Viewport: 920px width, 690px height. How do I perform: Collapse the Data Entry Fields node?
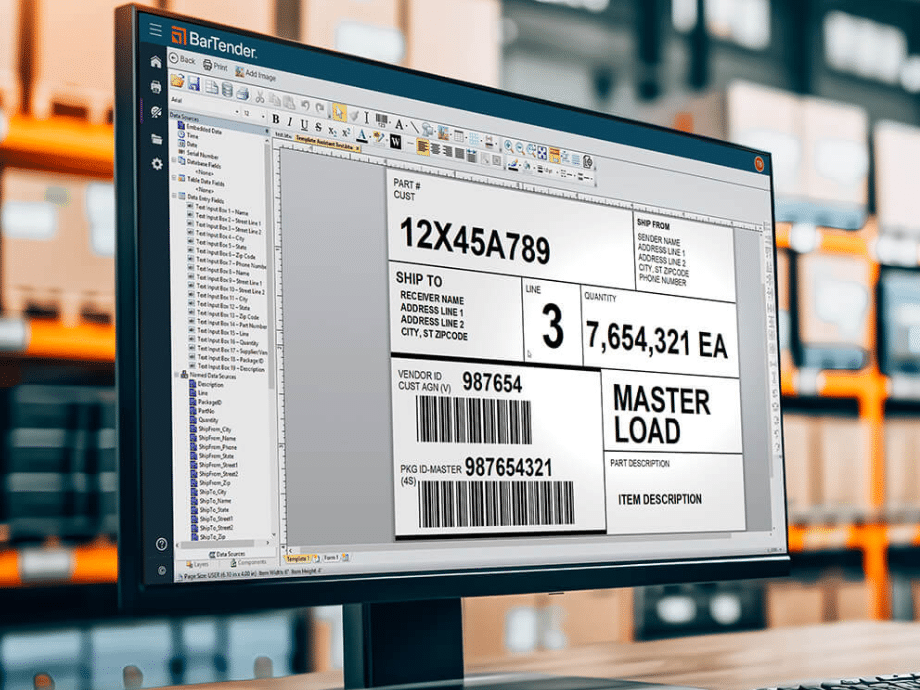click(x=174, y=195)
